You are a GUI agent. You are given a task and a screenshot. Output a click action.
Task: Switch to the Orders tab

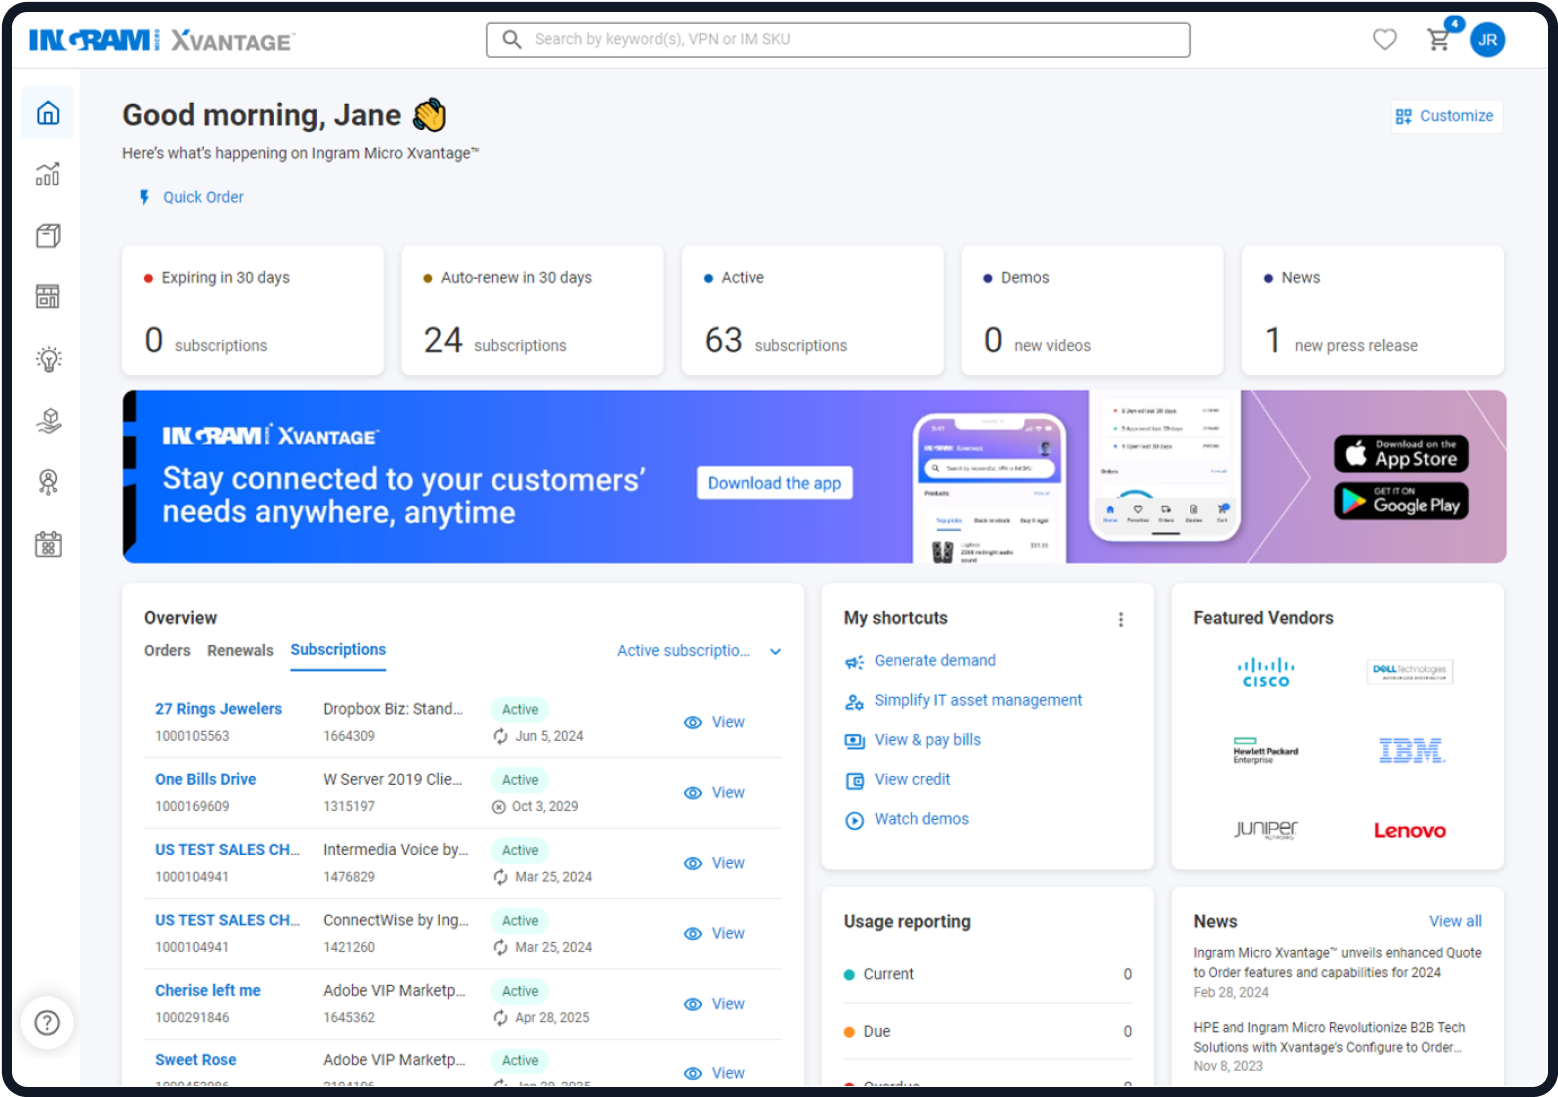(167, 651)
